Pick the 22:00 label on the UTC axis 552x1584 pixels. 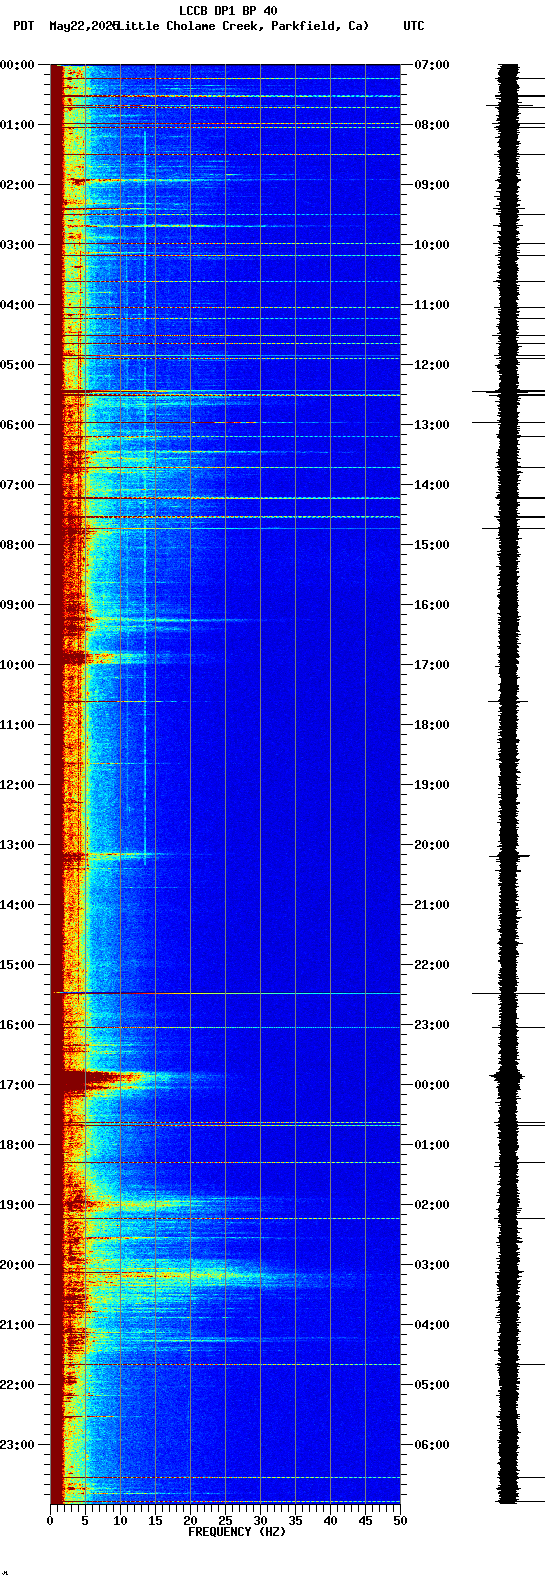click(432, 965)
